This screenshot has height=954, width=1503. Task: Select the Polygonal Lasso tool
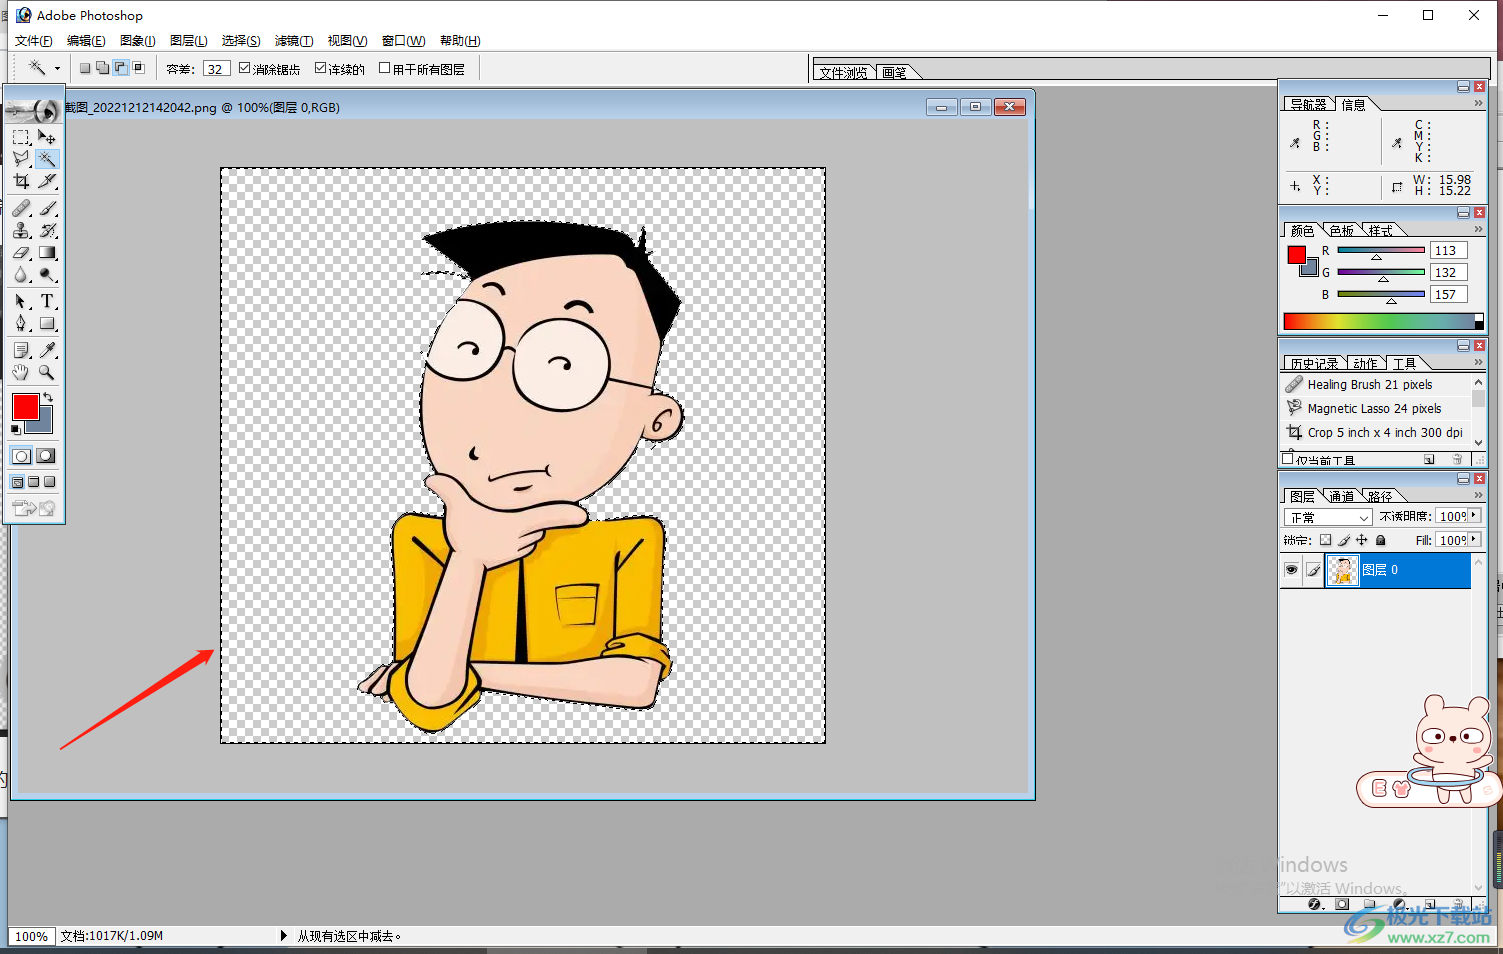point(21,159)
